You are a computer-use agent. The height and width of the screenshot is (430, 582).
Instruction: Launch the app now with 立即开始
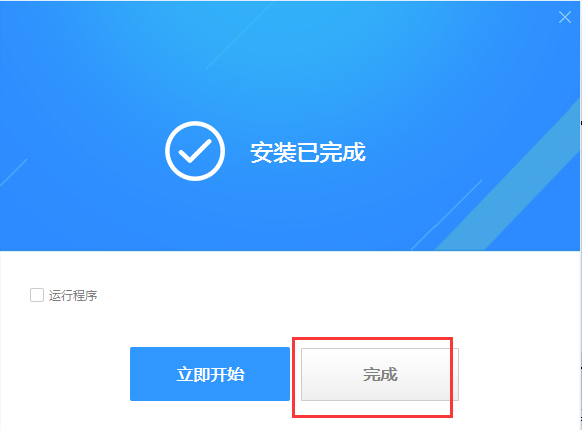coord(210,374)
